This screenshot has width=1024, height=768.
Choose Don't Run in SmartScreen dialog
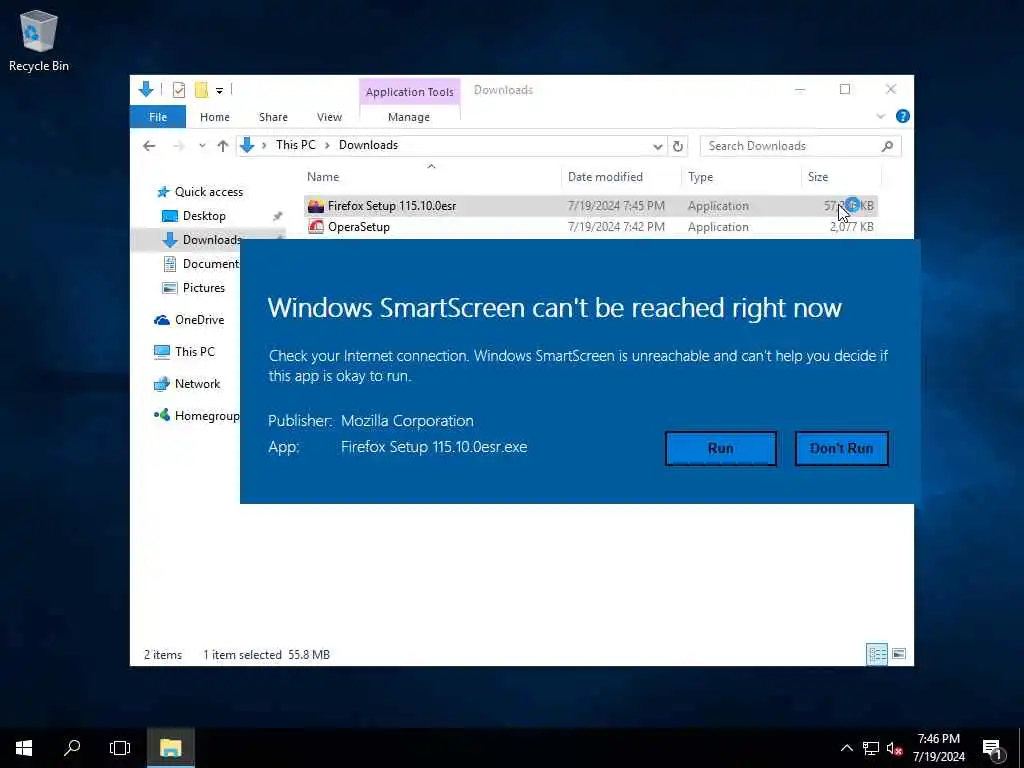tap(841, 448)
